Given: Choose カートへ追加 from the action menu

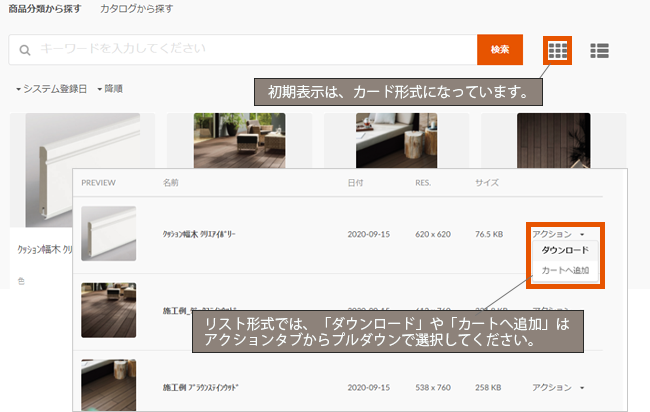Looking at the screenshot, I should point(565,270).
